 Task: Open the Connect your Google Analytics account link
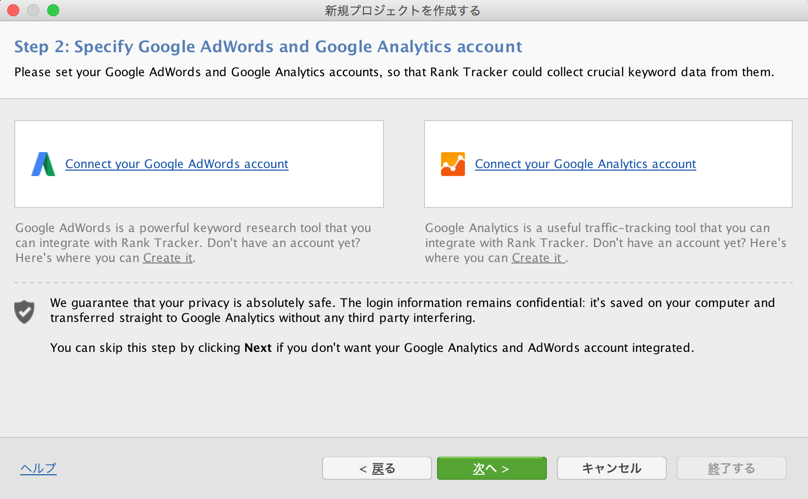pyautogui.click(x=585, y=164)
